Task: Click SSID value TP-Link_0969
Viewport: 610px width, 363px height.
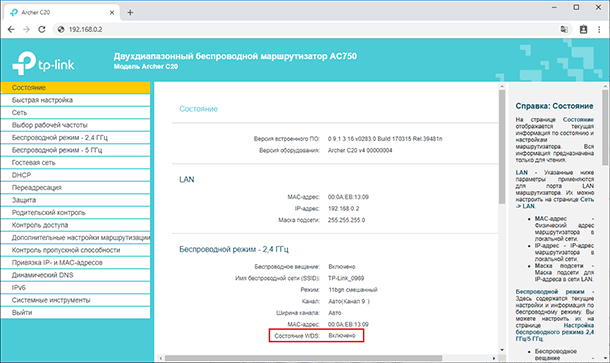Action: pyautogui.click(x=346, y=278)
